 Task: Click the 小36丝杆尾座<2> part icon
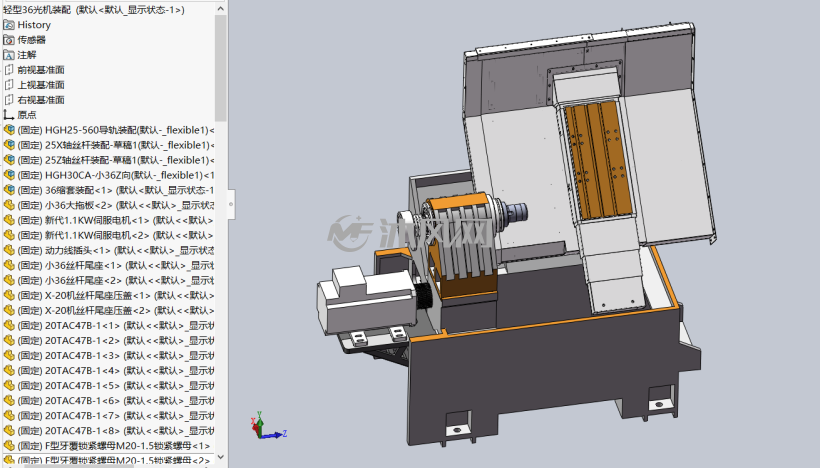click(8, 280)
